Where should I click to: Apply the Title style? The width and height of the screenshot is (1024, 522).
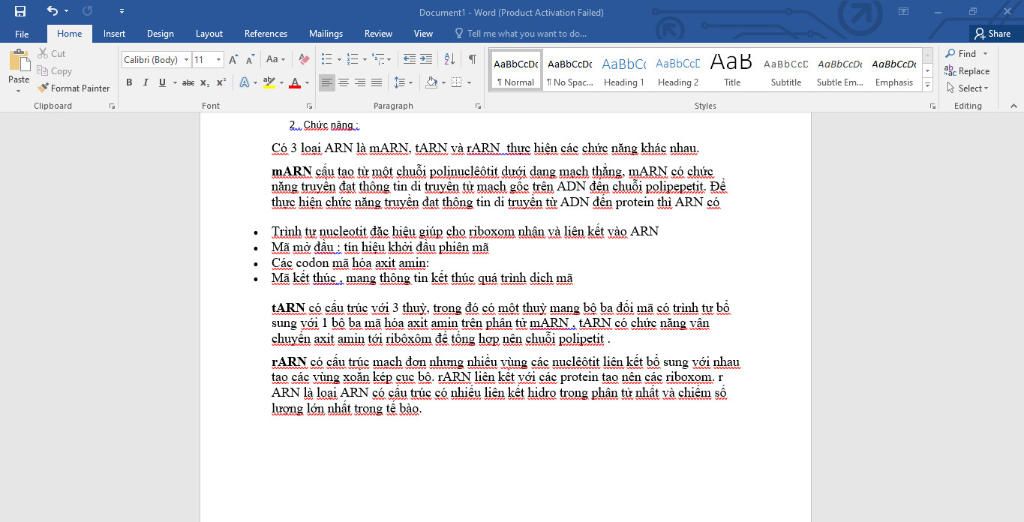point(732,71)
